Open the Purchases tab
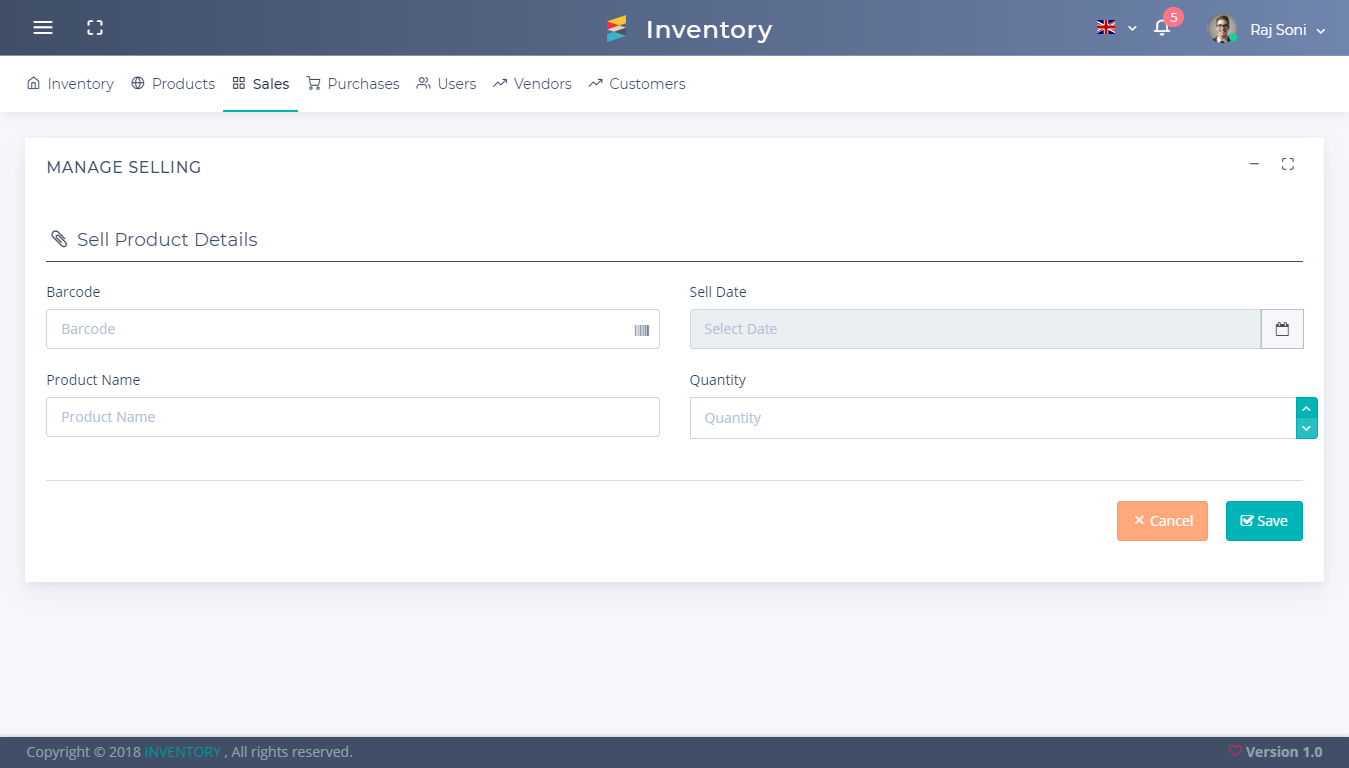Image resolution: width=1349 pixels, height=768 pixels. (353, 84)
